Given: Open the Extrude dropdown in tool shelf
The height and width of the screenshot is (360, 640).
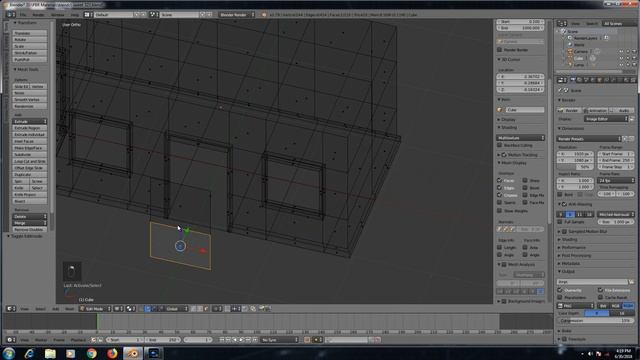Looking at the screenshot, I should point(30,122).
